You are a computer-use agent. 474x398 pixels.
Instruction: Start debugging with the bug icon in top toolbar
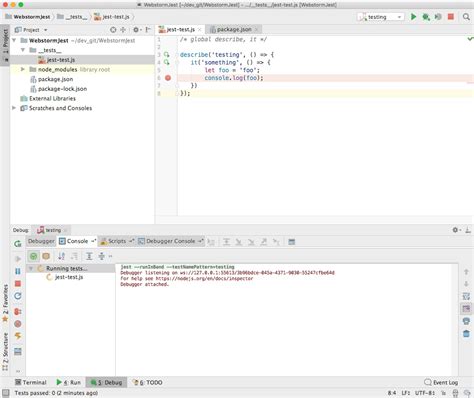426,17
